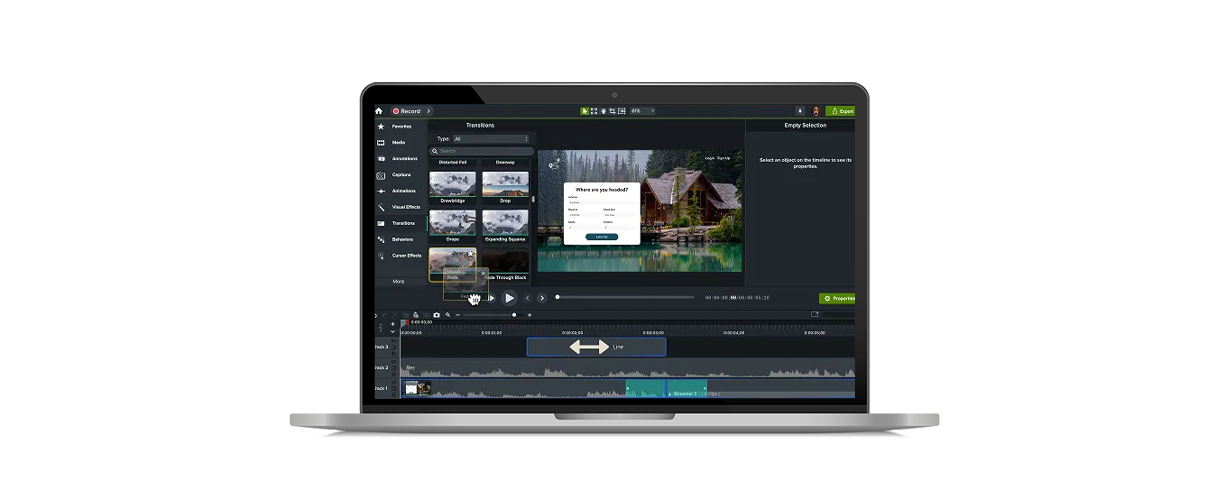Collapse tracks with the chevron under the add-track icon

[x=392, y=331]
